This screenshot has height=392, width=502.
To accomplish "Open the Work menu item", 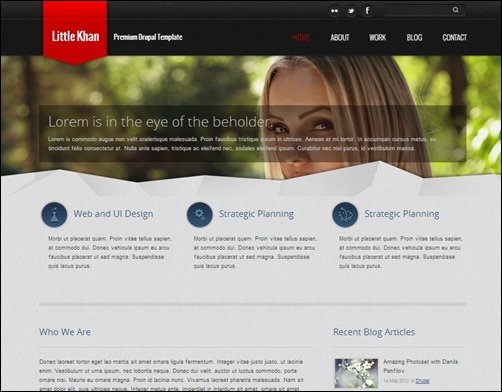I will click(377, 37).
